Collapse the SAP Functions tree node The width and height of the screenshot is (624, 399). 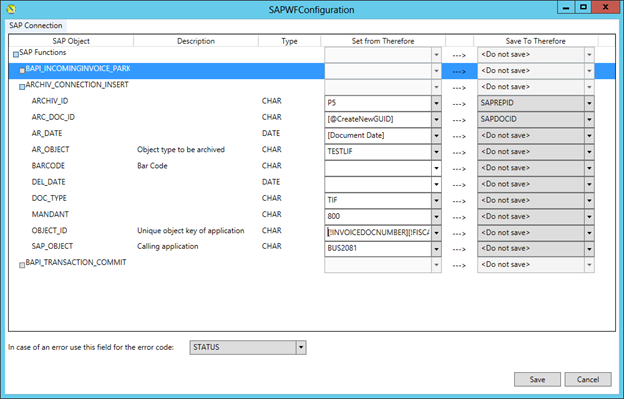coord(16,54)
